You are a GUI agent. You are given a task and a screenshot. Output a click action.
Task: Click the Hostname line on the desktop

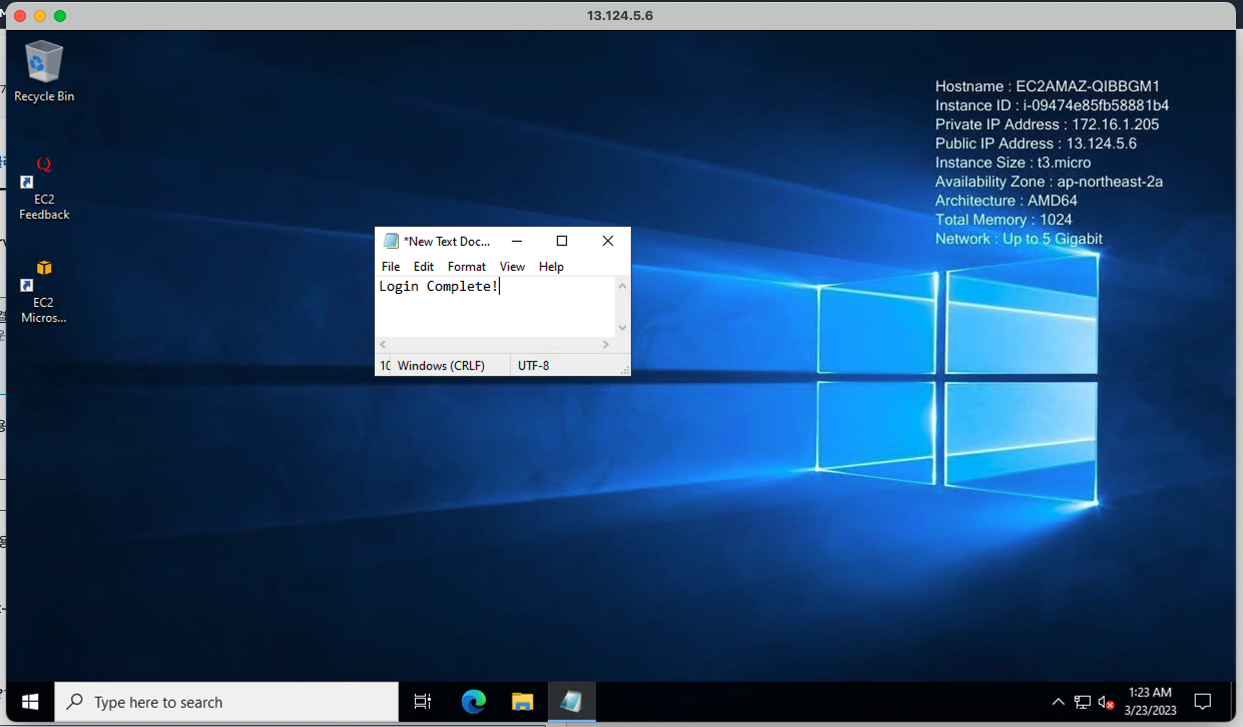coord(1047,86)
